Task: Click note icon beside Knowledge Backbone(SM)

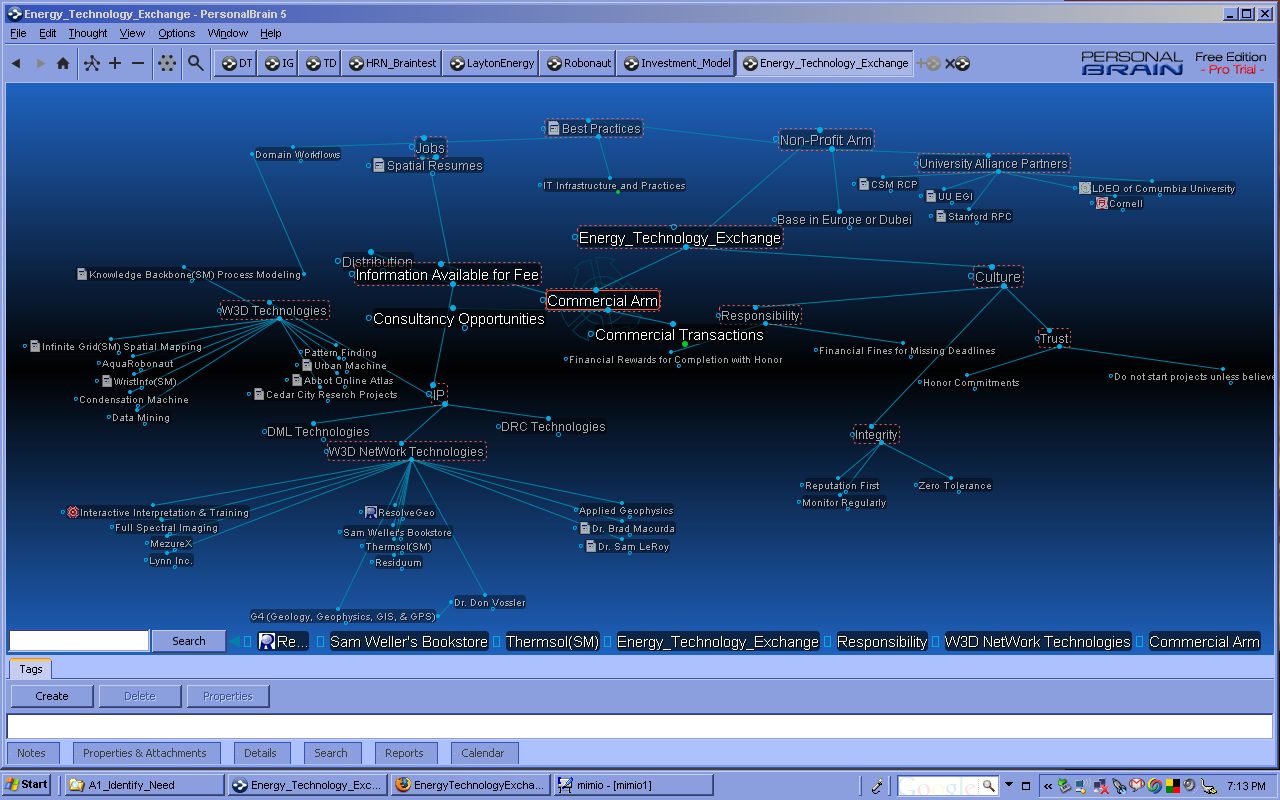Action: [82, 274]
